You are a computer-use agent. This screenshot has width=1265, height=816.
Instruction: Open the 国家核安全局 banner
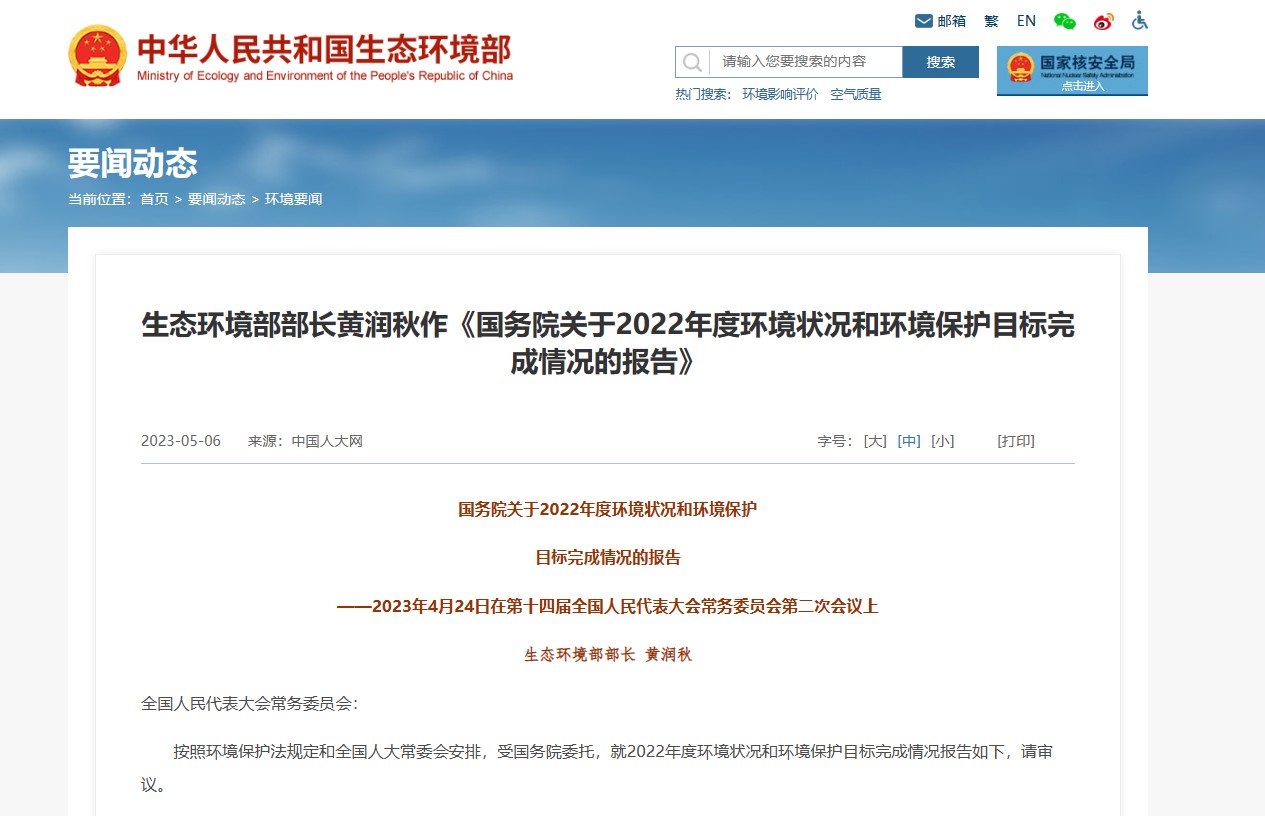(1072, 71)
